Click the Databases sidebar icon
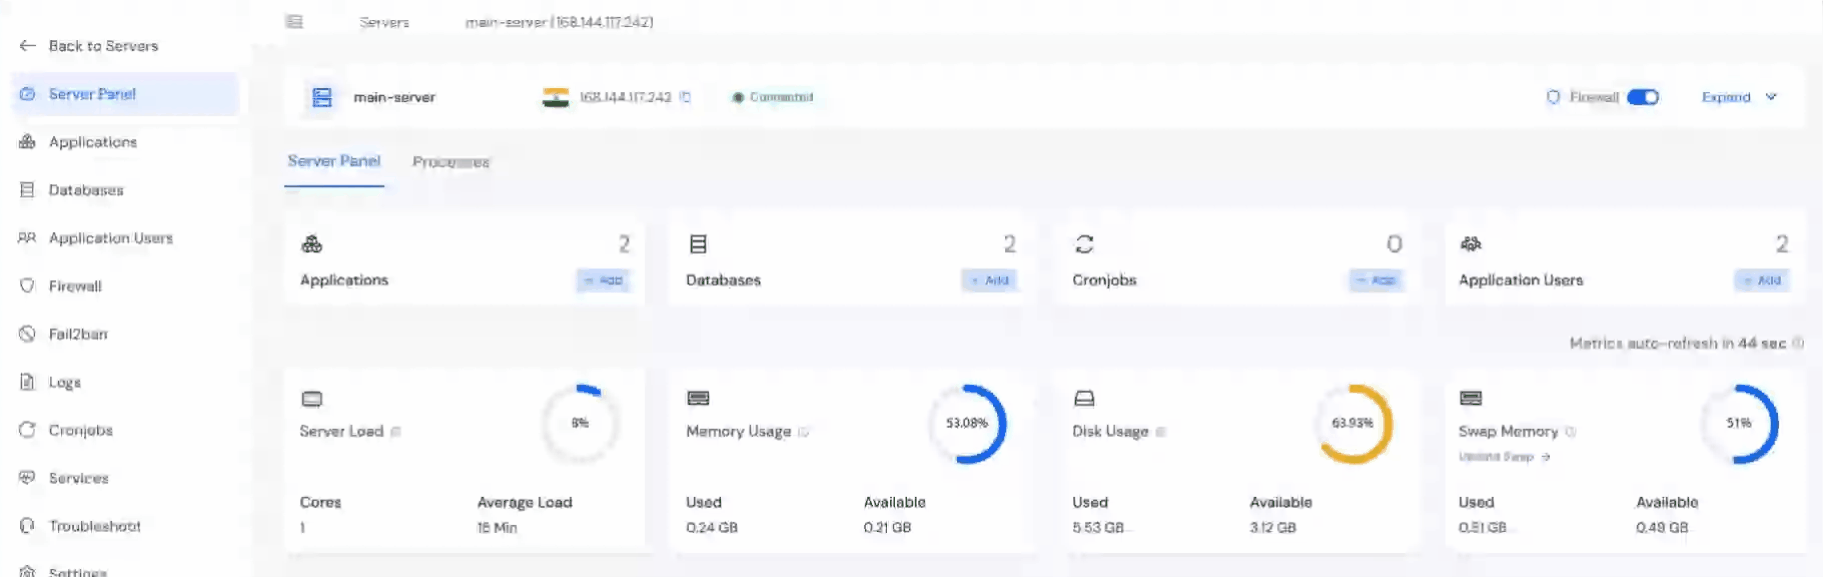1823x577 pixels. pyautogui.click(x=28, y=190)
